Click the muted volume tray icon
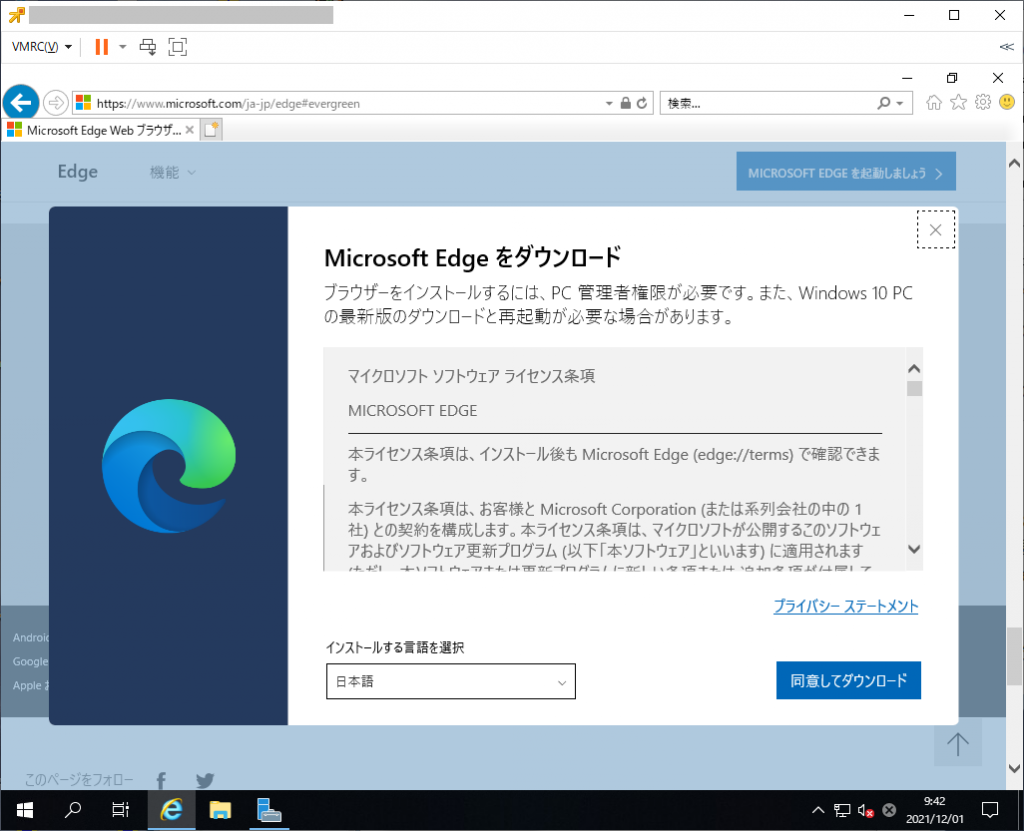1024x831 pixels. [x=865, y=811]
